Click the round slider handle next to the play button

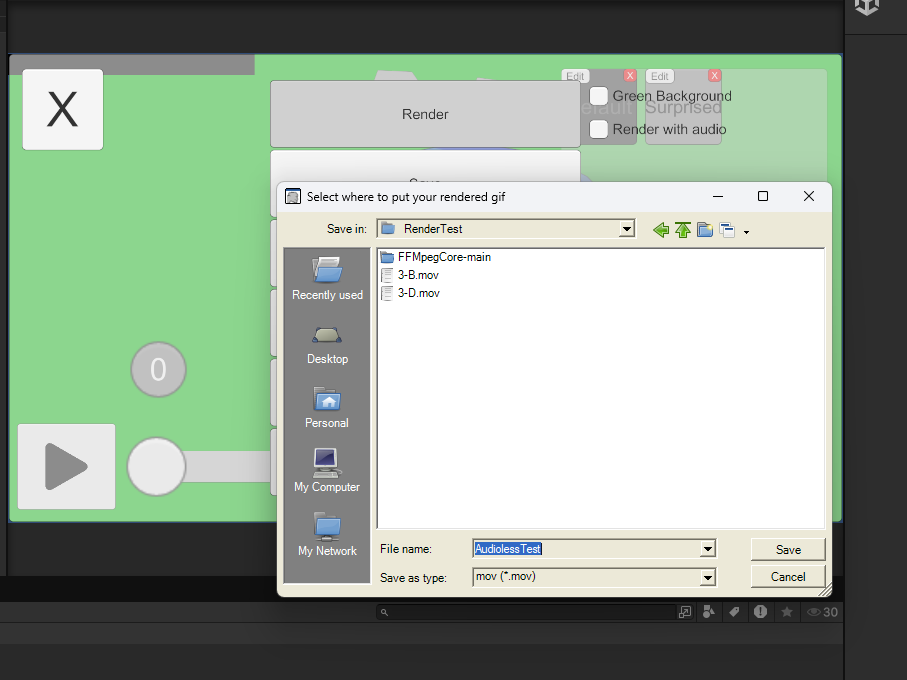(156, 467)
